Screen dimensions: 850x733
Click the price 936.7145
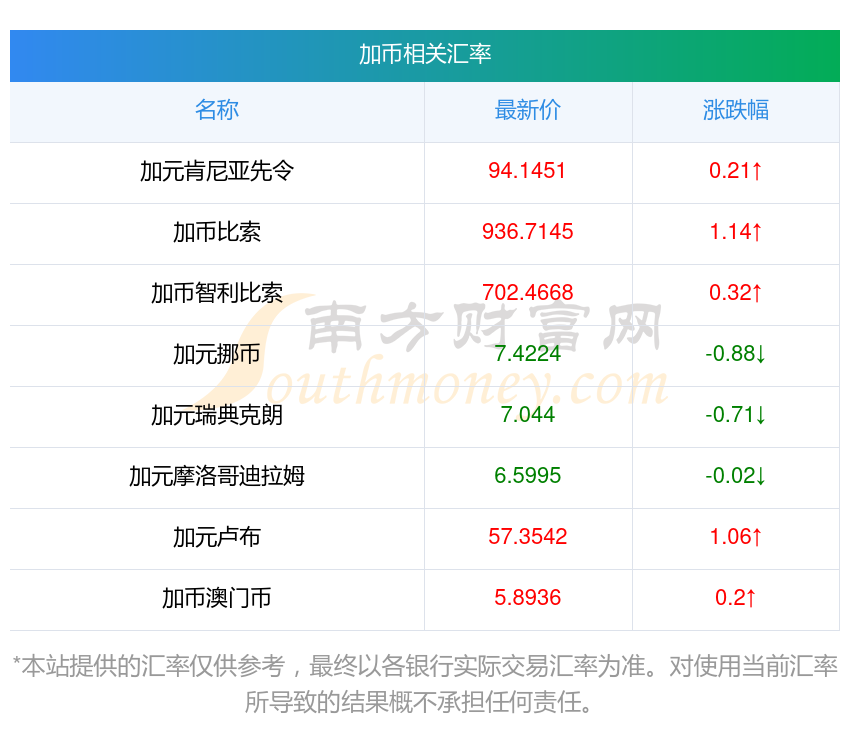point(527,232)
